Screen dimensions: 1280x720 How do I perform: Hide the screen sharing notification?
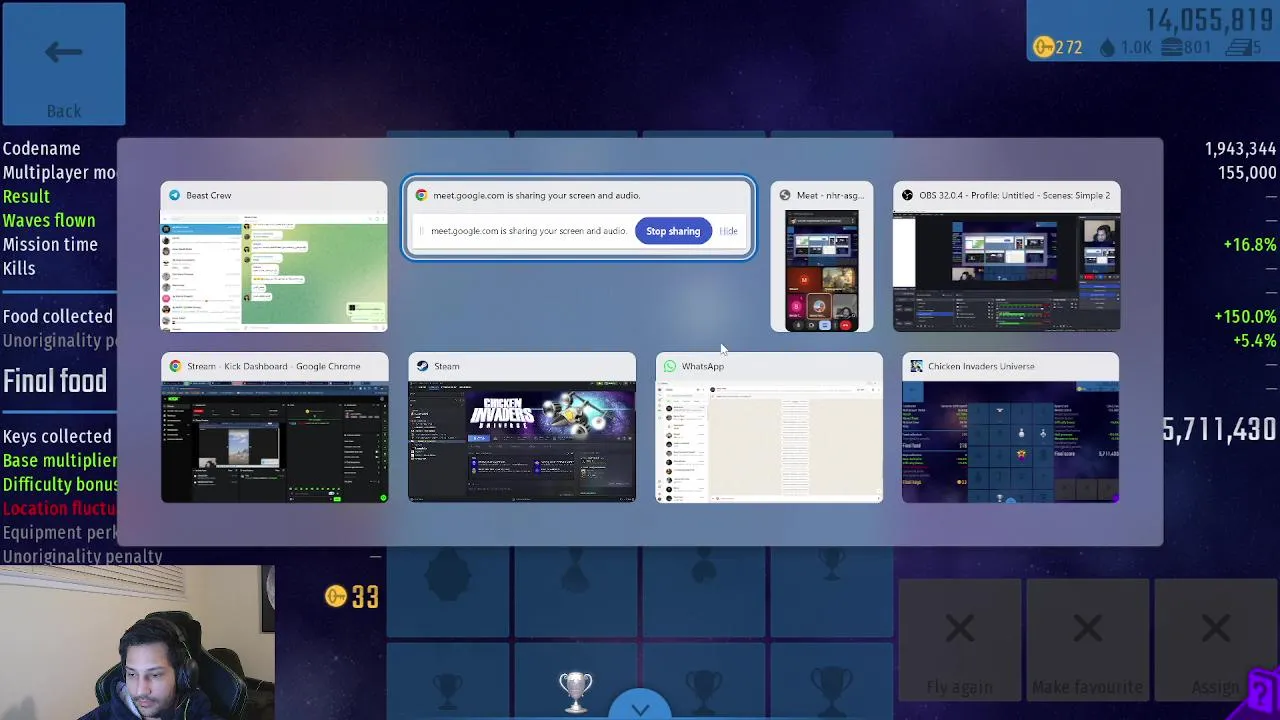click(728, 231)
